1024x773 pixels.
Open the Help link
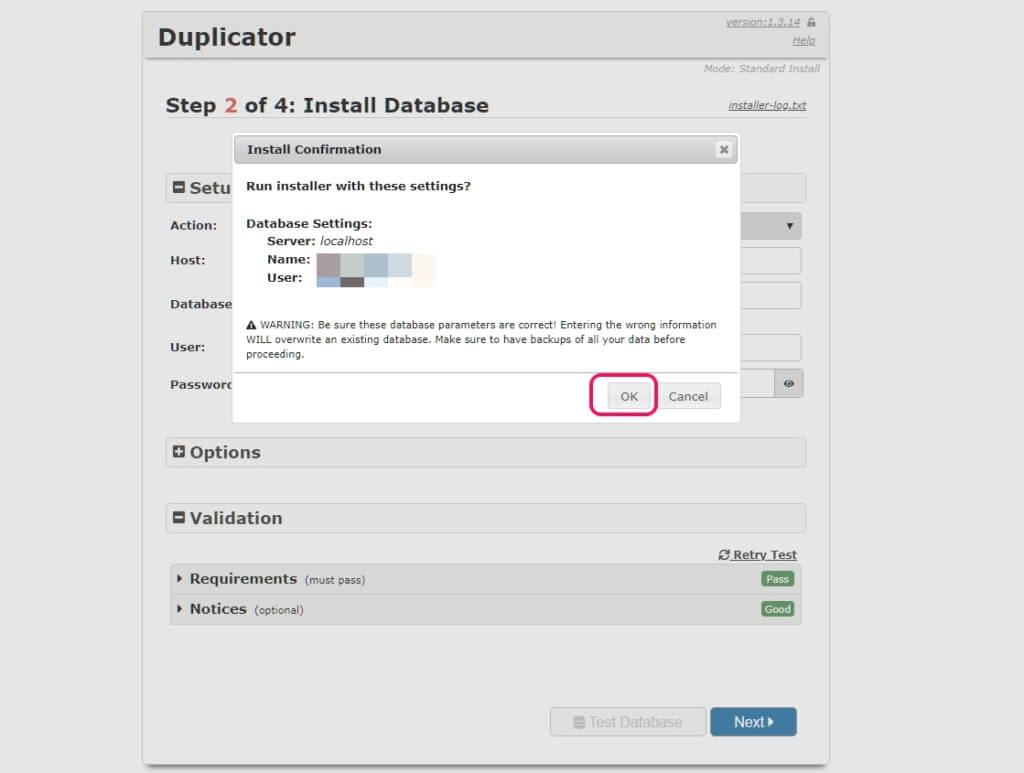click(803, 41)
